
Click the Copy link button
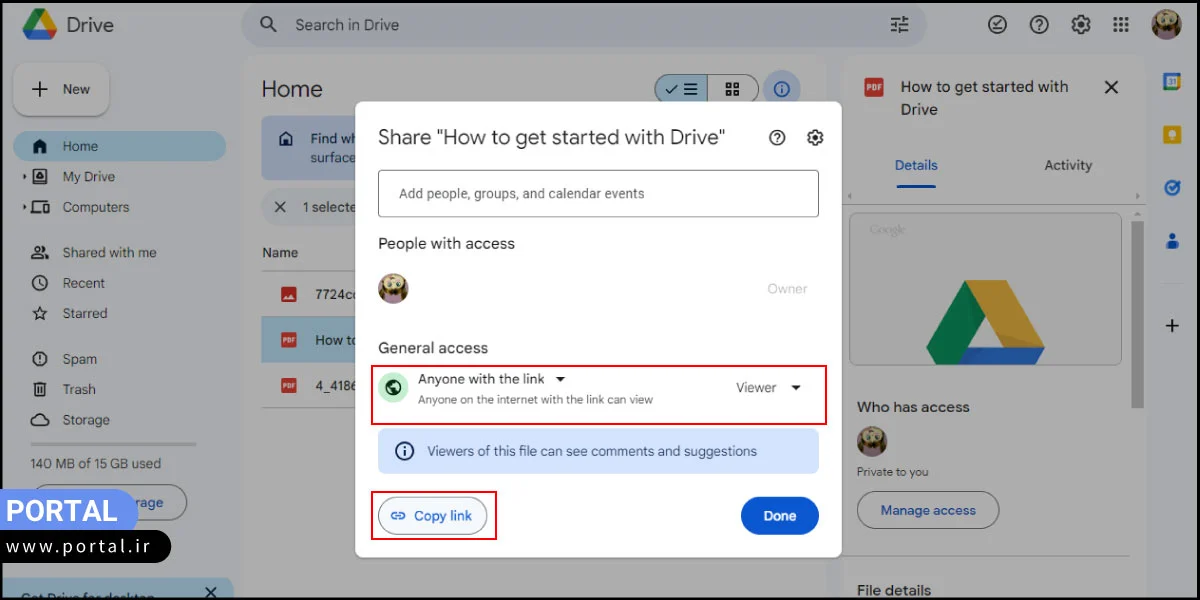pyautogui.click(x=432, y=516)
